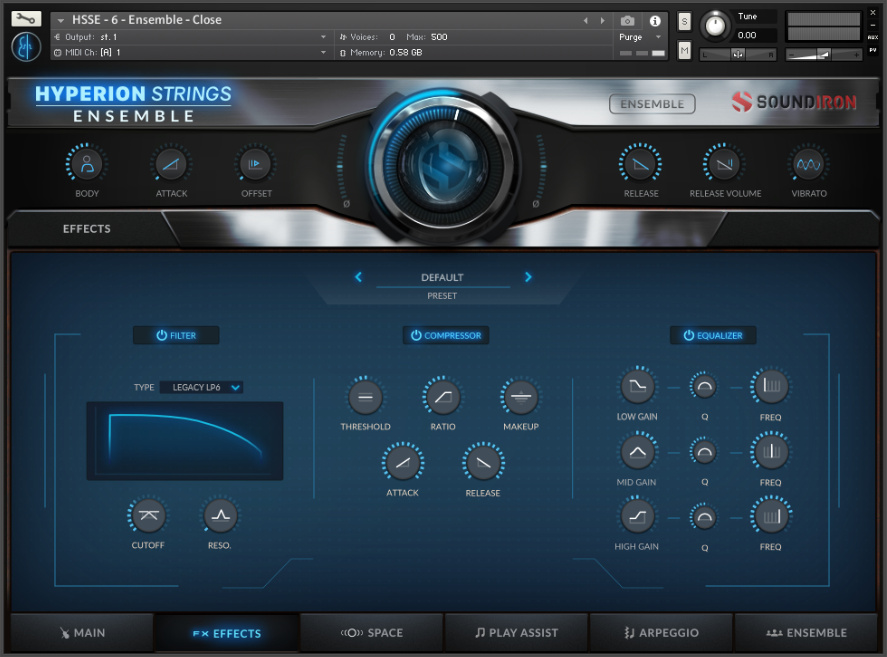The width and height of the screenshot is (887, 657).
Task: Click the Vibrato knob
Action: coord(808,164)
